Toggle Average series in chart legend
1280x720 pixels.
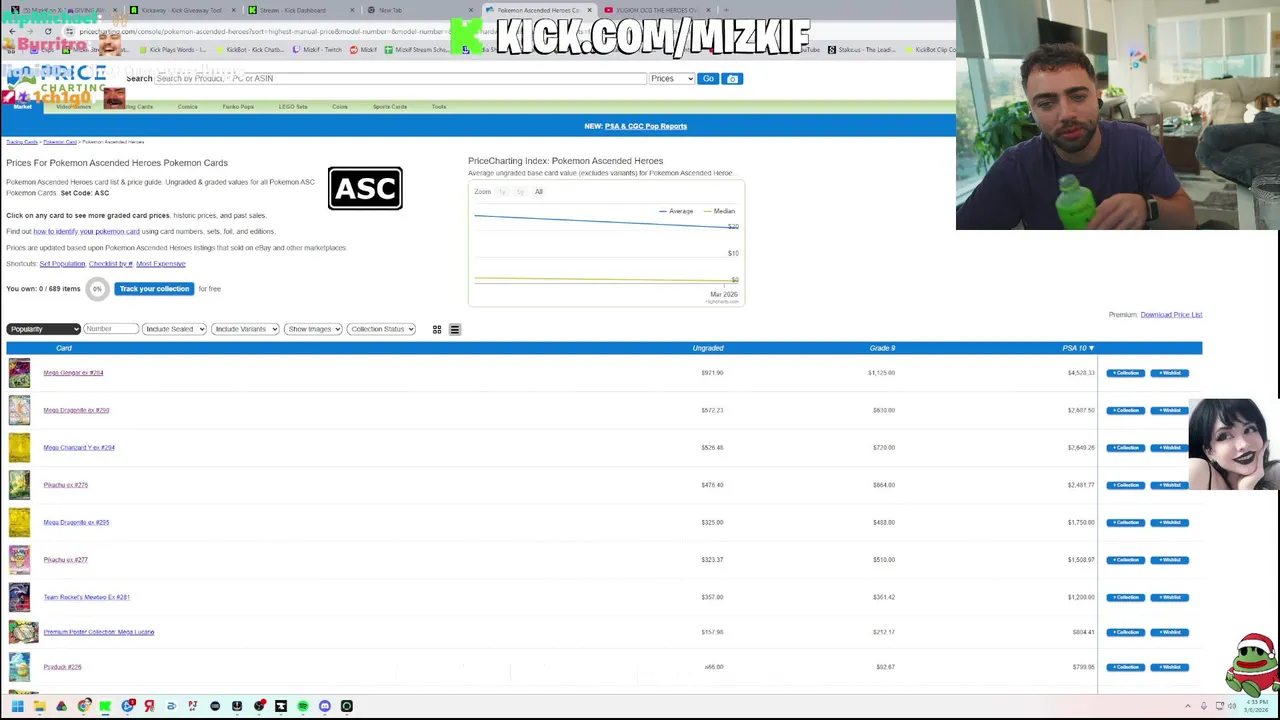coord(676,211)
